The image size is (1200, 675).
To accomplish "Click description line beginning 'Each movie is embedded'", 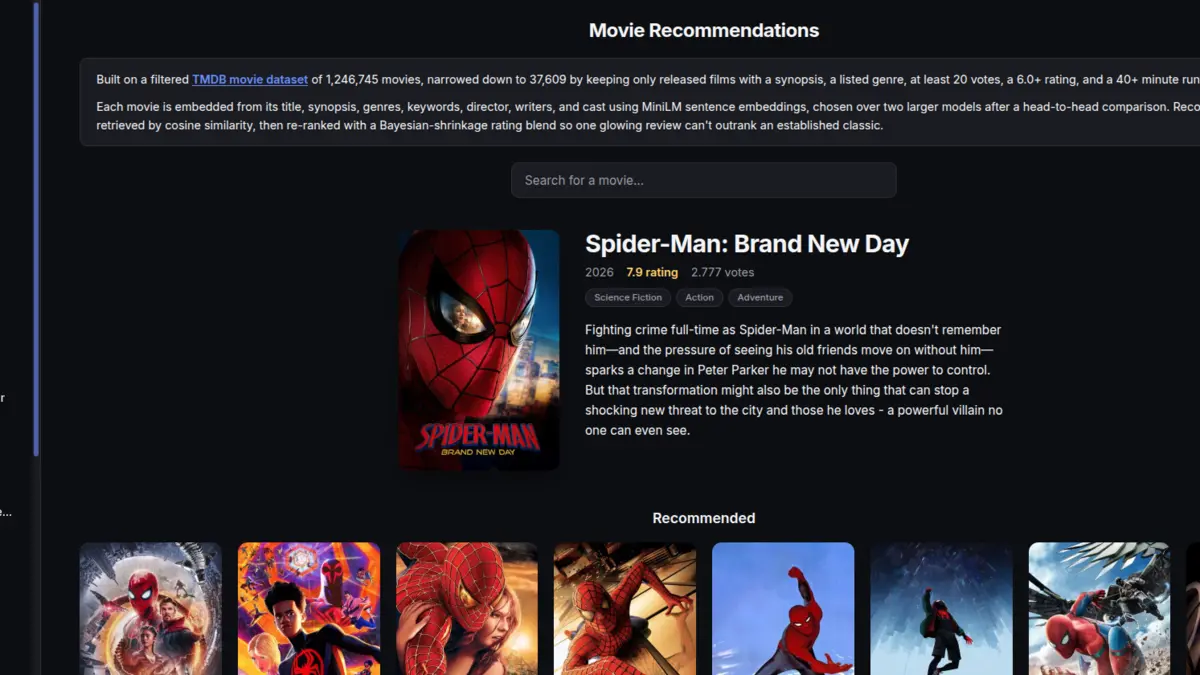I will [648, 106].
